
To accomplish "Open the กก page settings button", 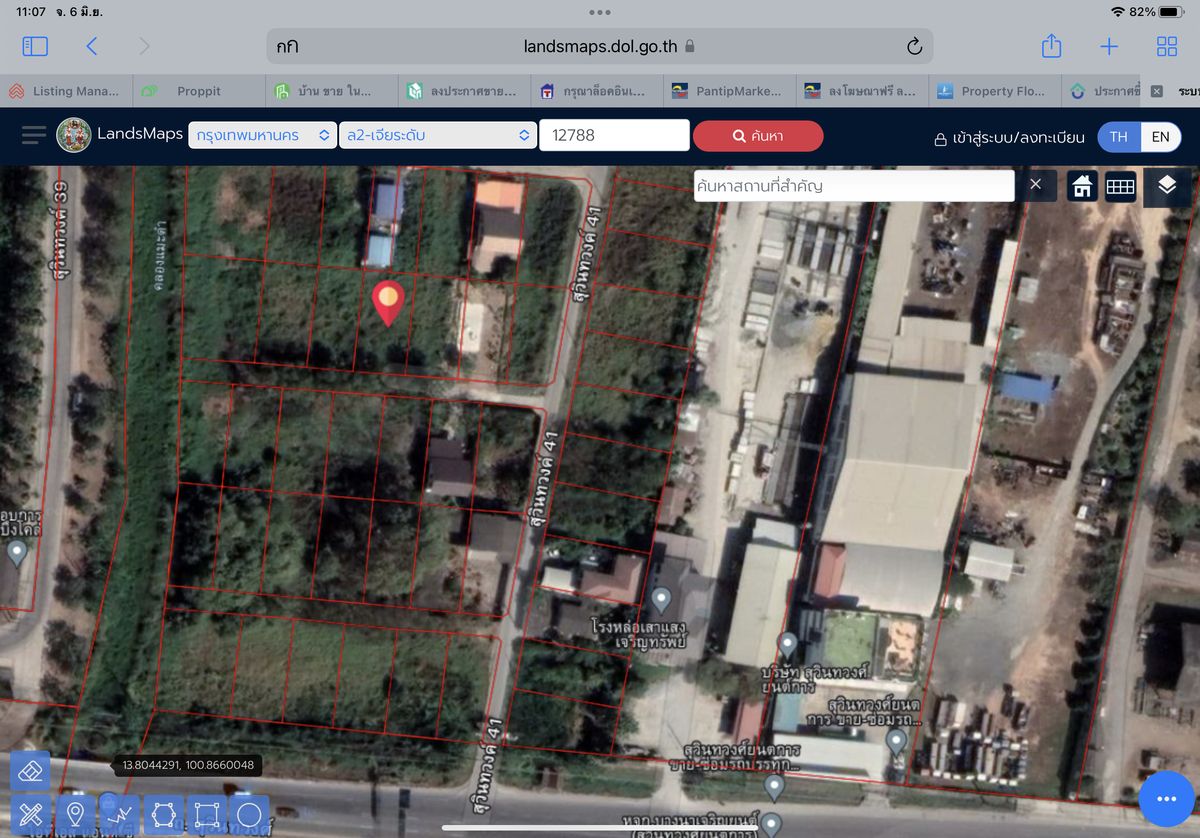I will point(288,47).
